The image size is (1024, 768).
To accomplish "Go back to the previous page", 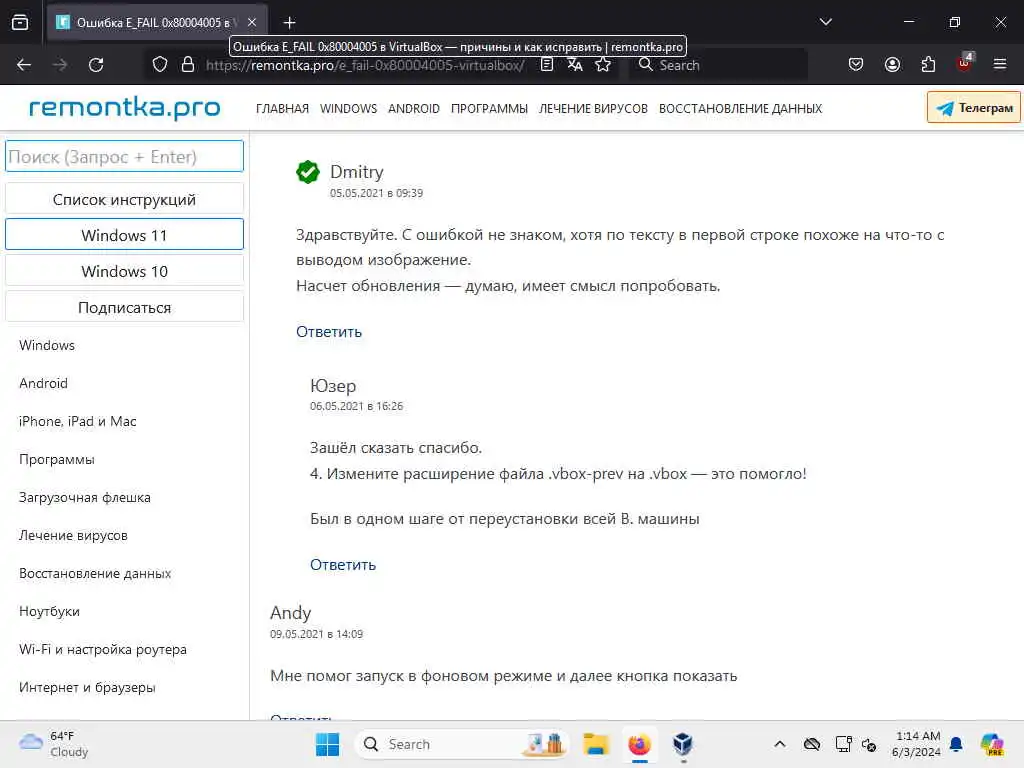I will click(24, 65).
